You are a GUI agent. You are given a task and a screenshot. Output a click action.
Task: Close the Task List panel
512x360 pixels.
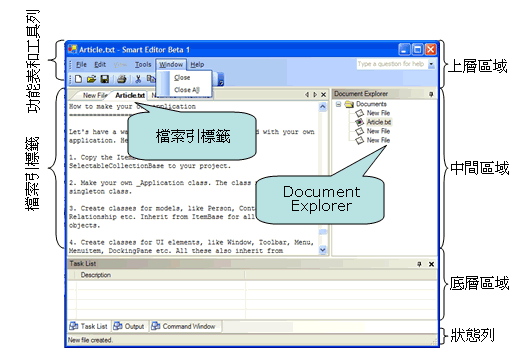pyautogui.click(x=431, y=264)
